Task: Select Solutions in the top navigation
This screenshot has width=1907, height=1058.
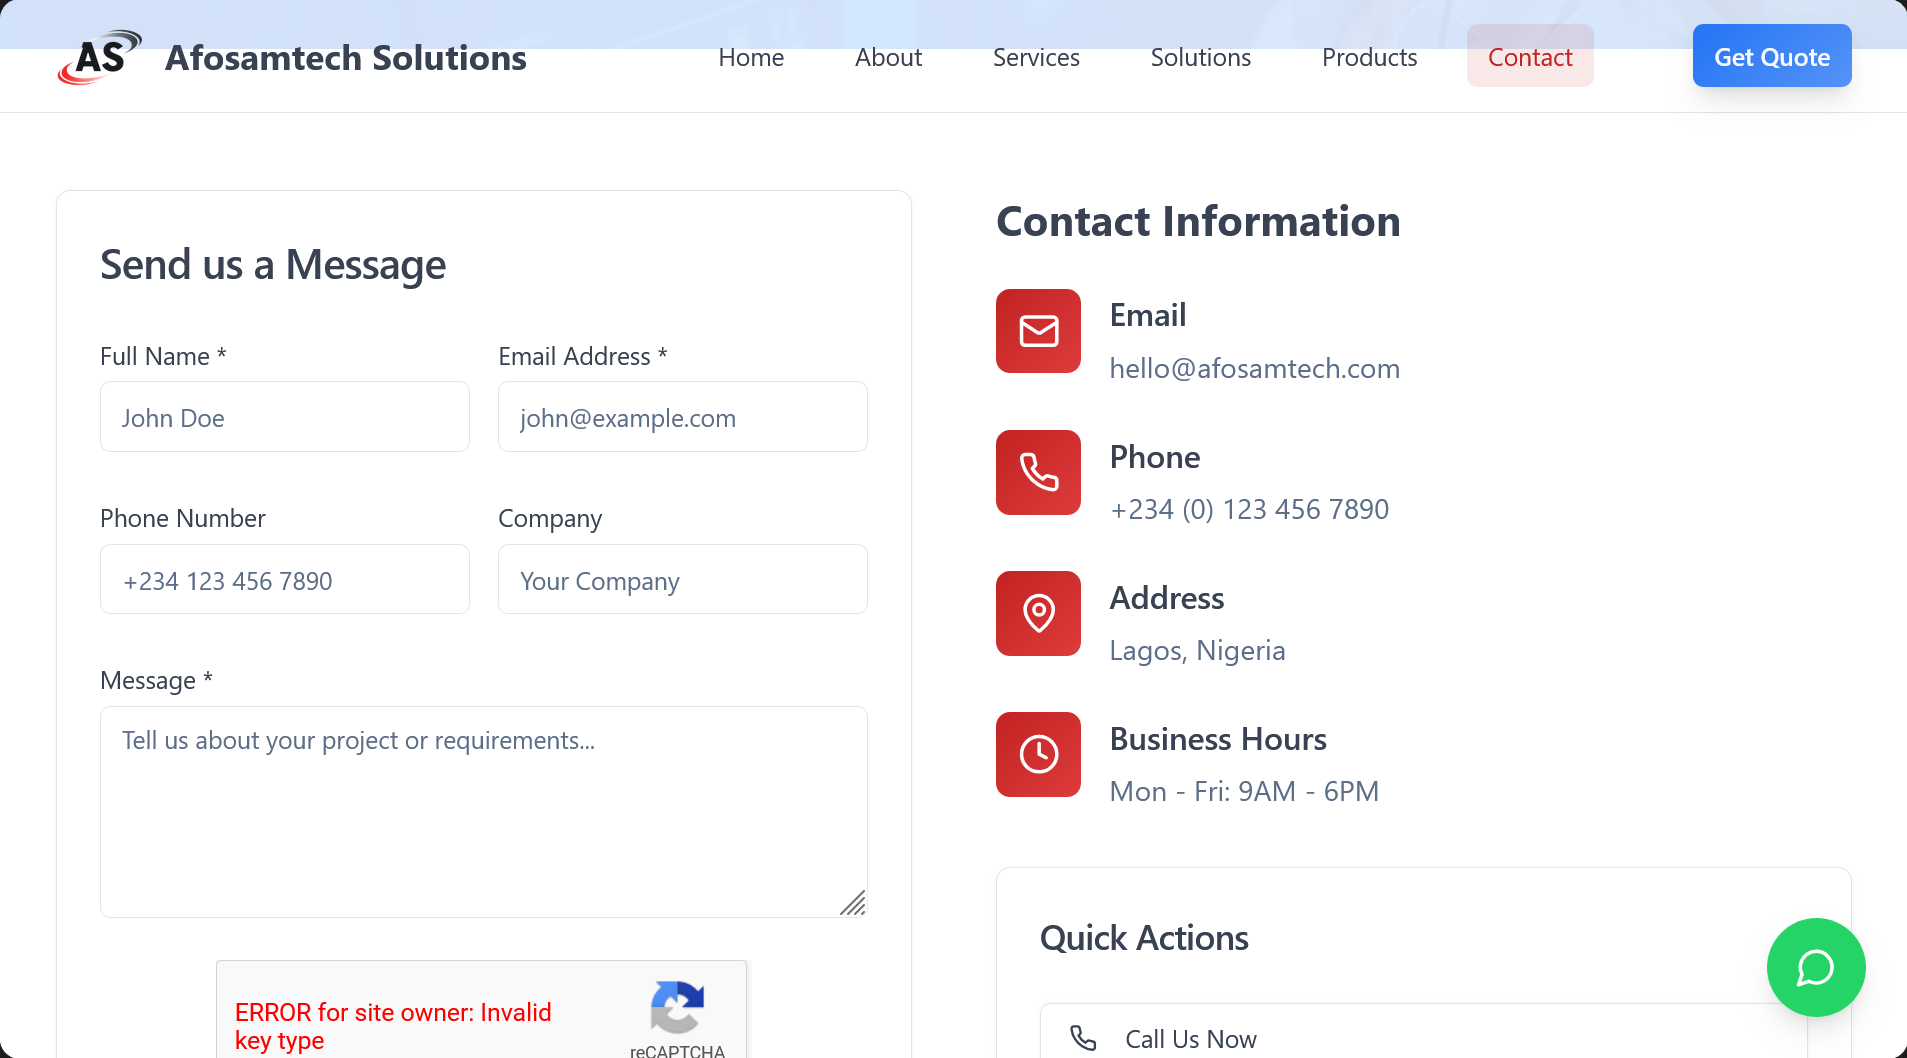Action: coord(1200,57)
